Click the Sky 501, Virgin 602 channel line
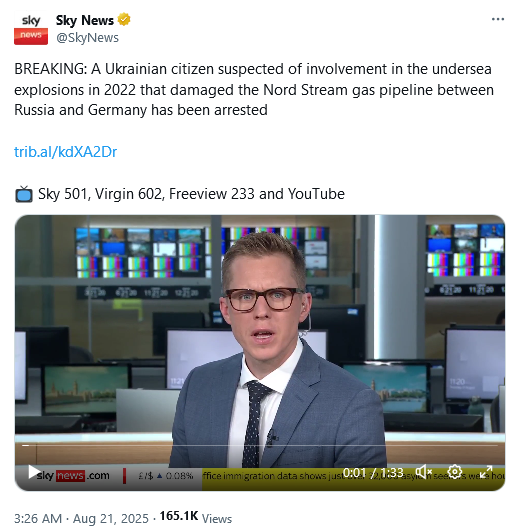This screenshot has height=532, width=519. pyautogui.click(x=191, y=194)
